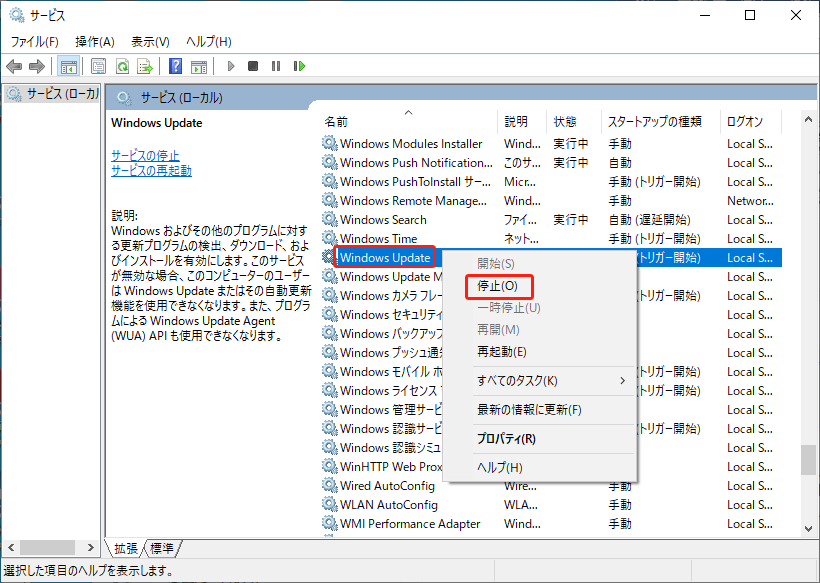Click the Export List toolbar icon
Viewport: 820px width, 583px height.
pos(145,66)
